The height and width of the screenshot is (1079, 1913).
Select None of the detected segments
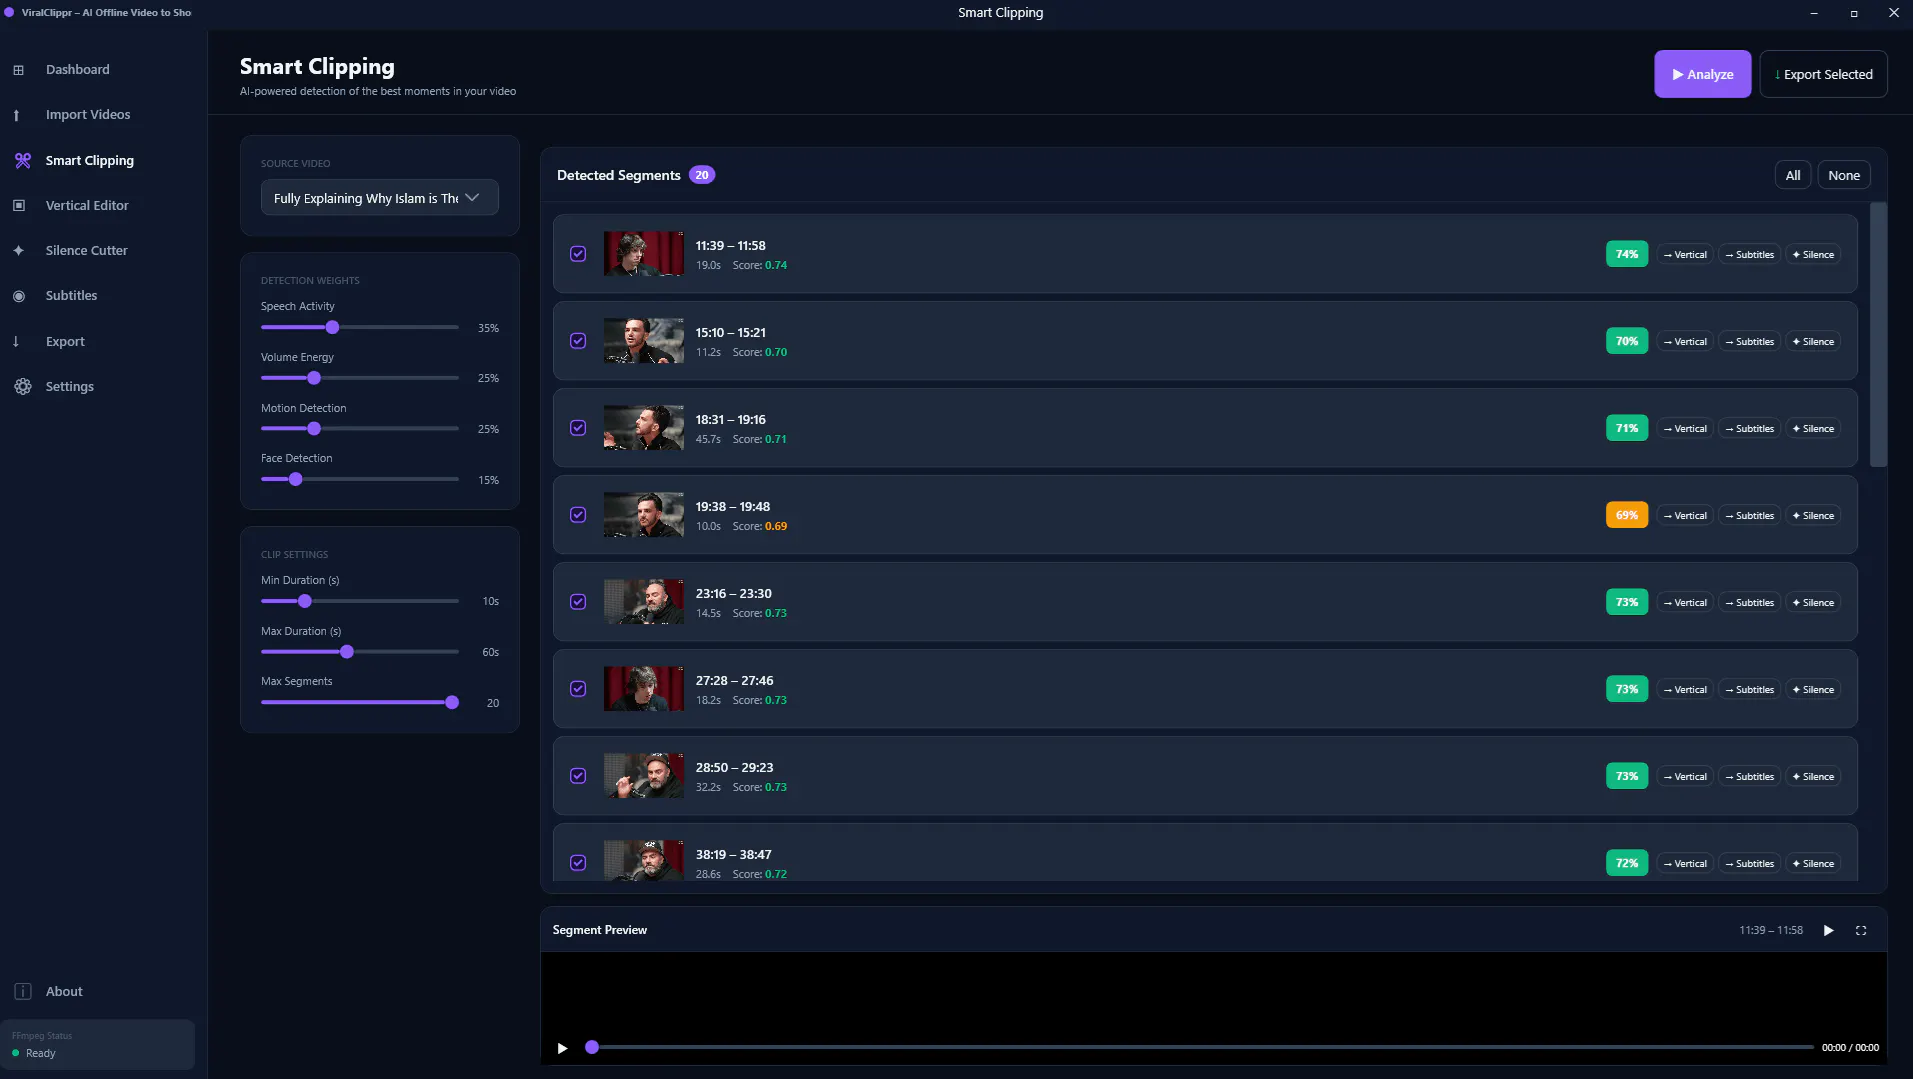tap(1844, 175)
